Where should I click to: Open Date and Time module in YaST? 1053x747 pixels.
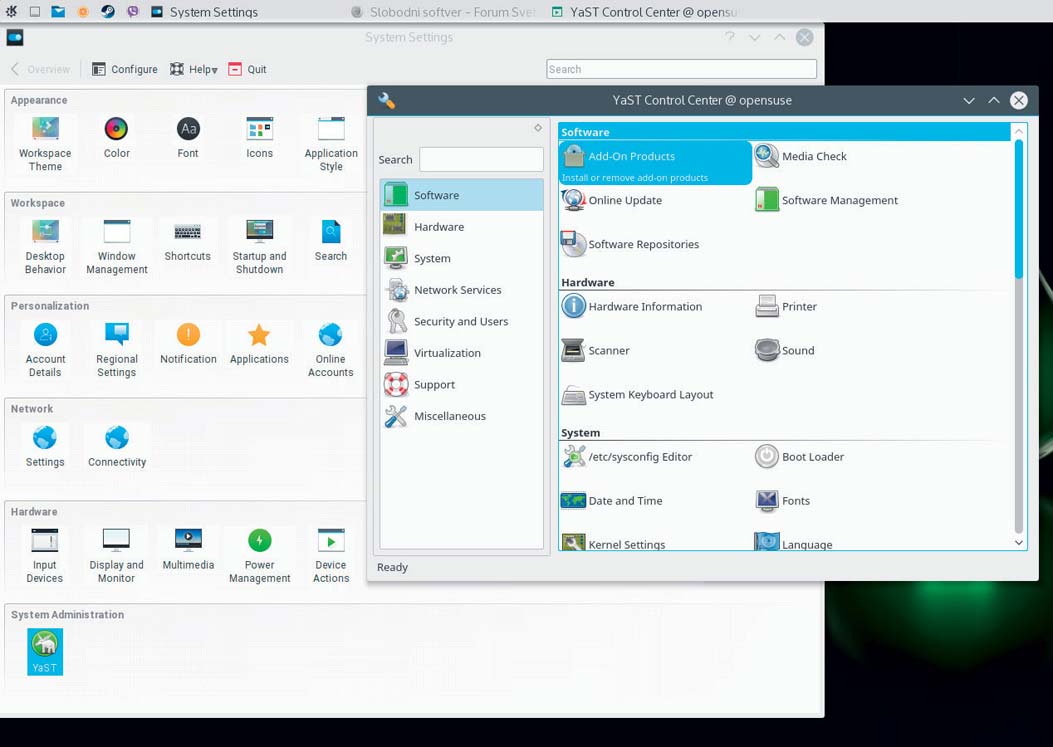[x=612, y=501]
